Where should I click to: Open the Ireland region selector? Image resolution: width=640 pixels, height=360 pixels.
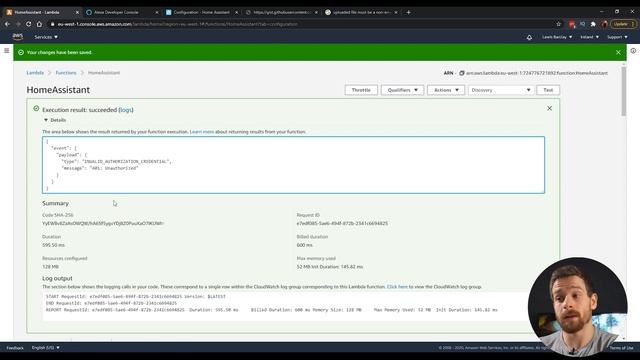click(589, 37)
